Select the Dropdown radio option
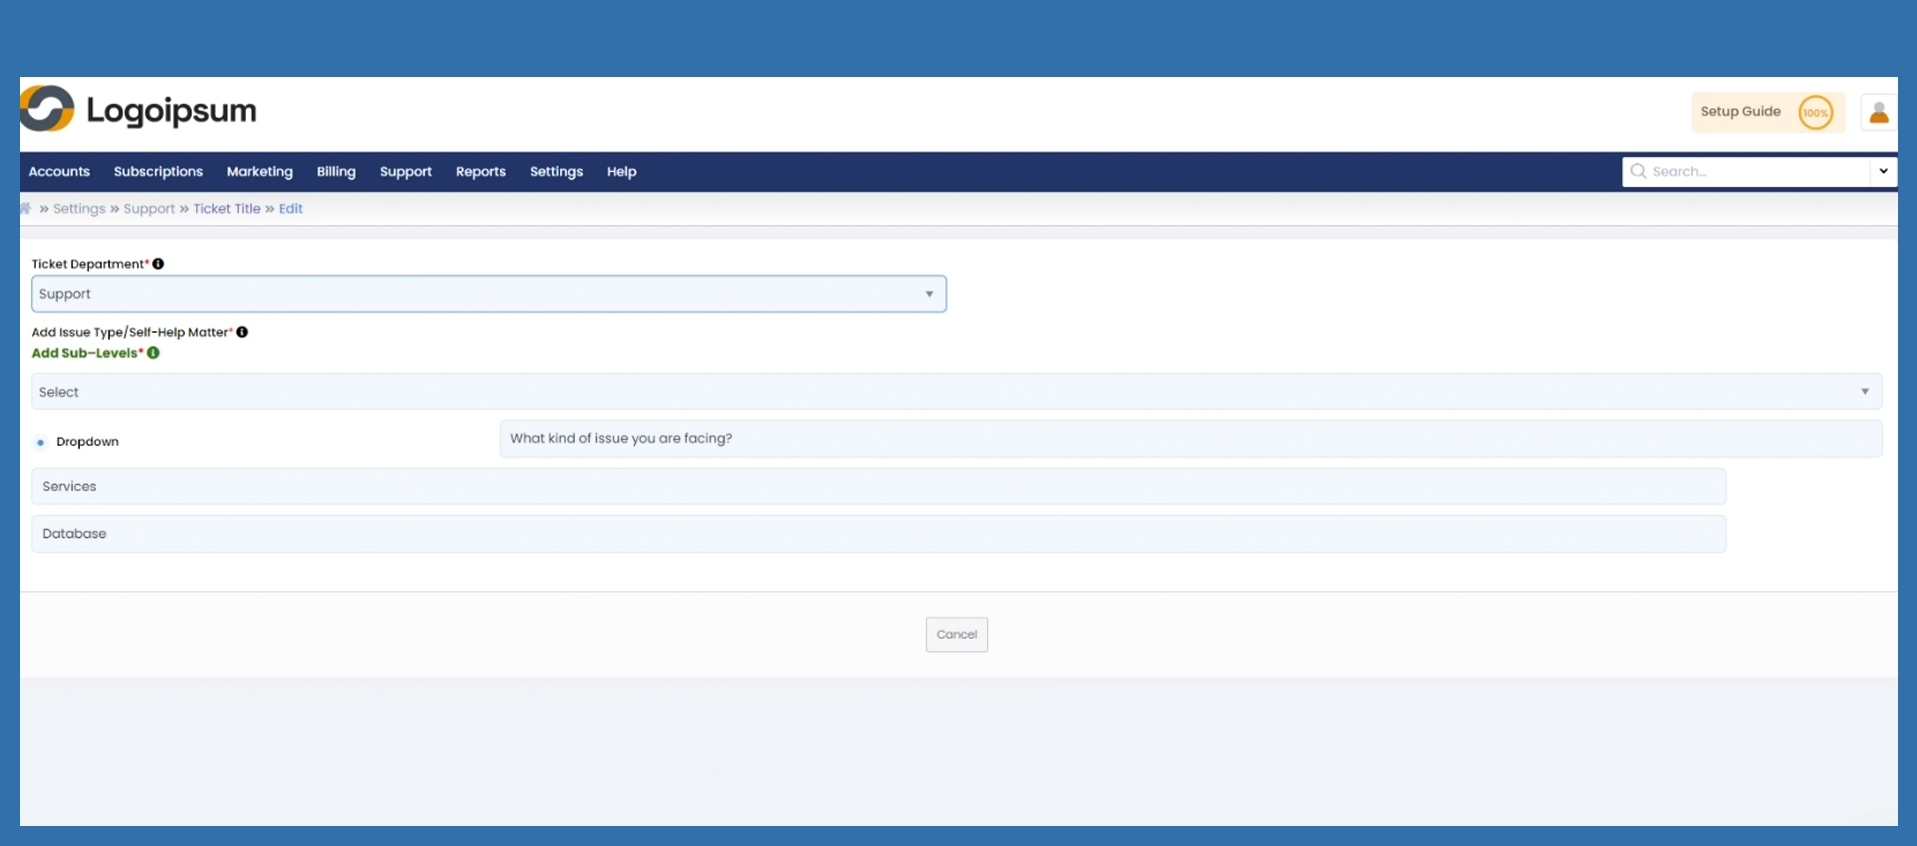1917x846 pixels. (41, 442)
